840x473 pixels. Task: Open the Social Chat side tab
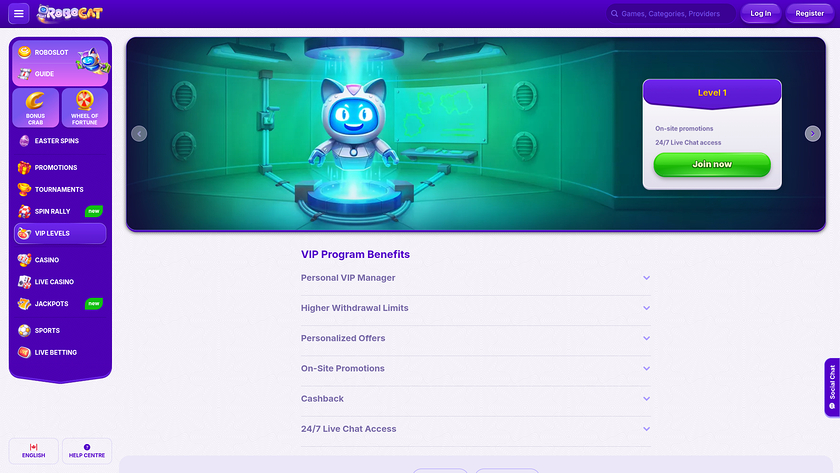(x=832, y=387)
